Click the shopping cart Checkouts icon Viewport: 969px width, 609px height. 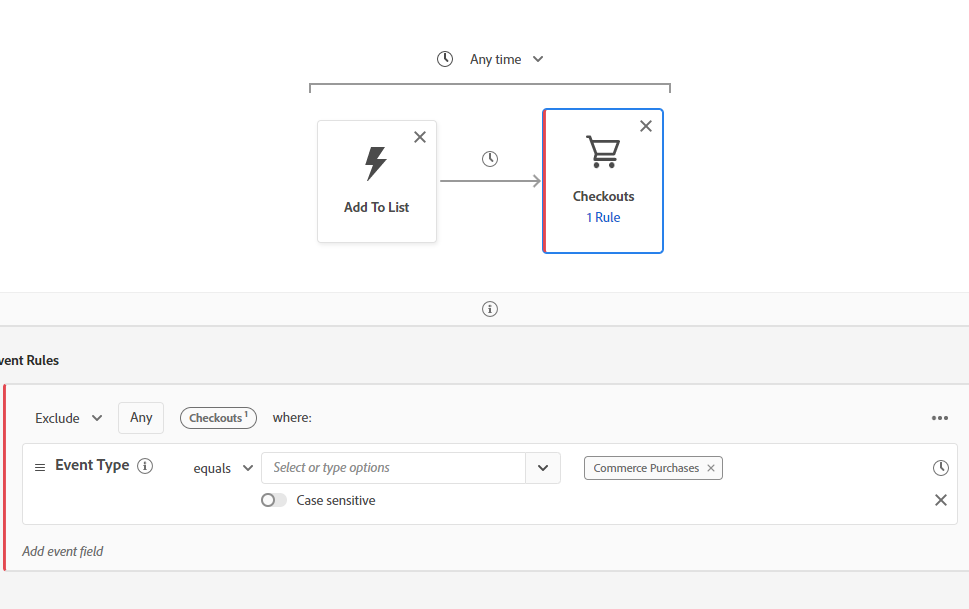coord(602,152)
